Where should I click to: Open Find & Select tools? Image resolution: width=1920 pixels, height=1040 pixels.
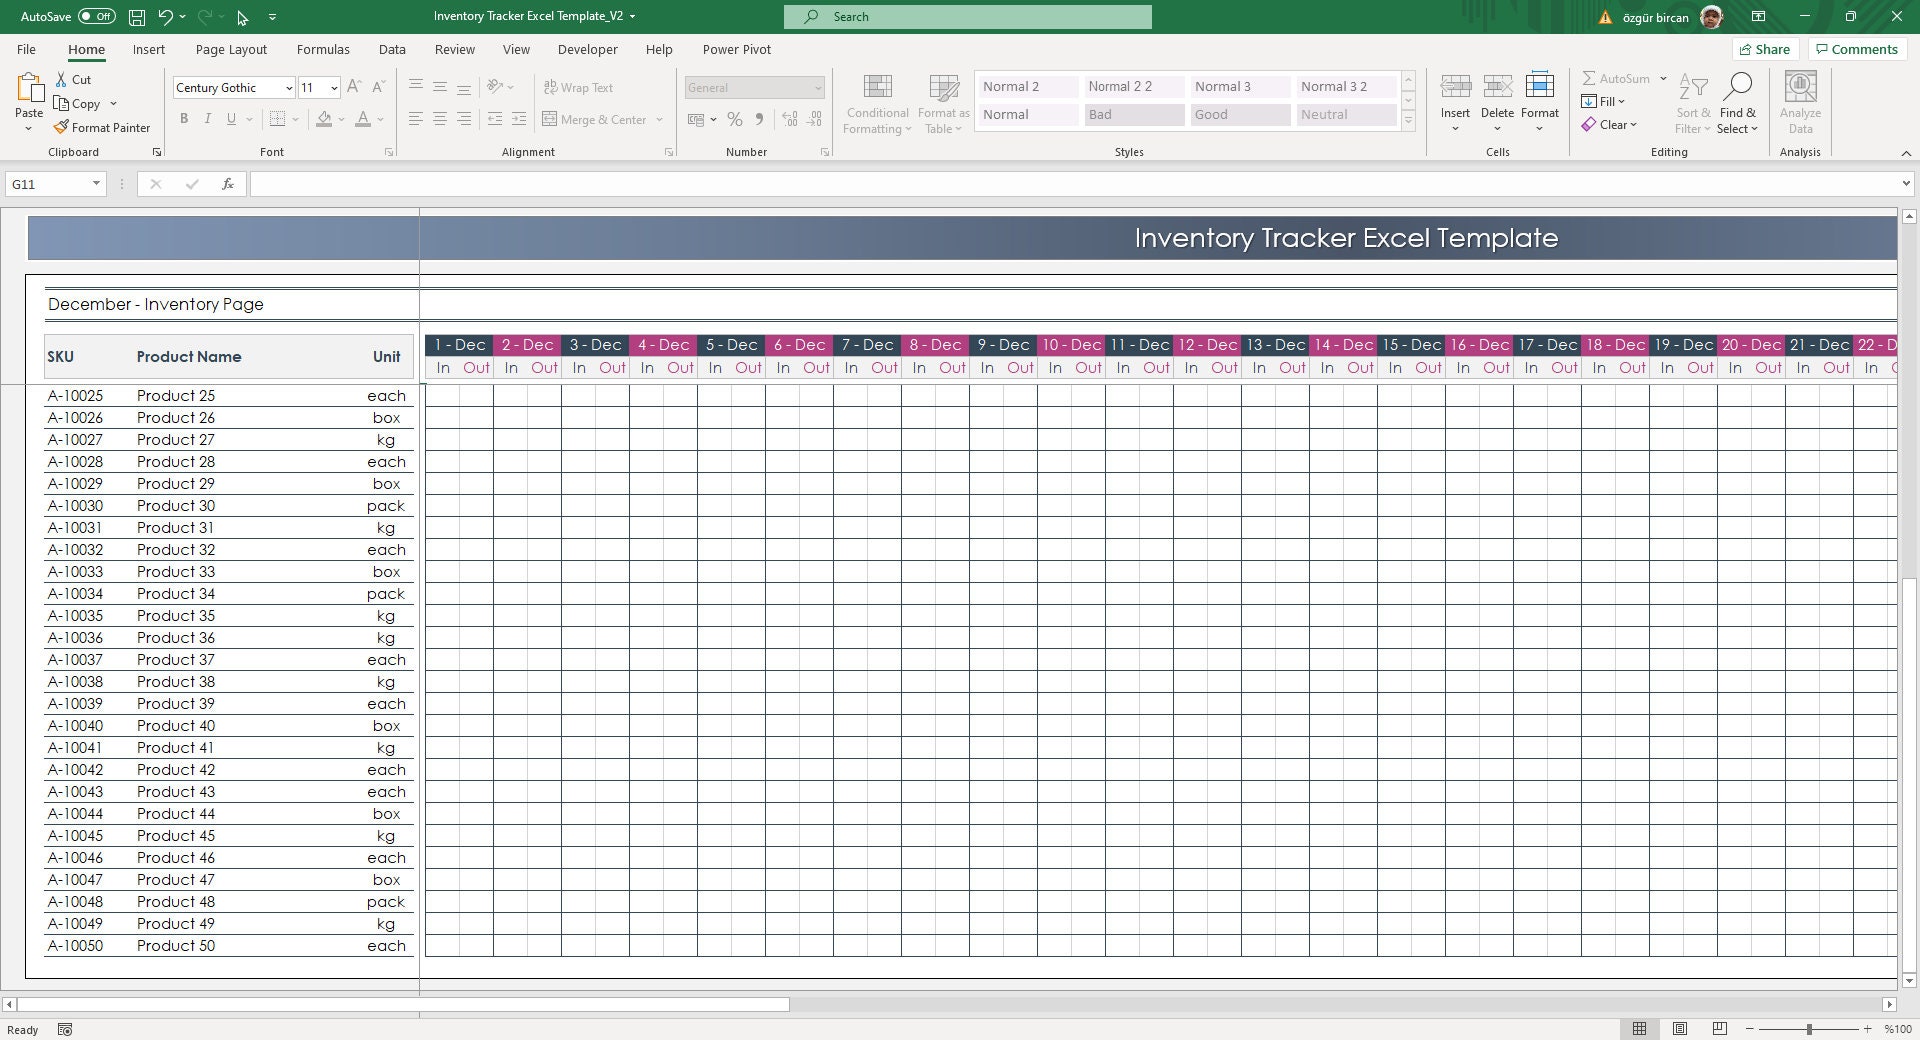pos(1737,103)
